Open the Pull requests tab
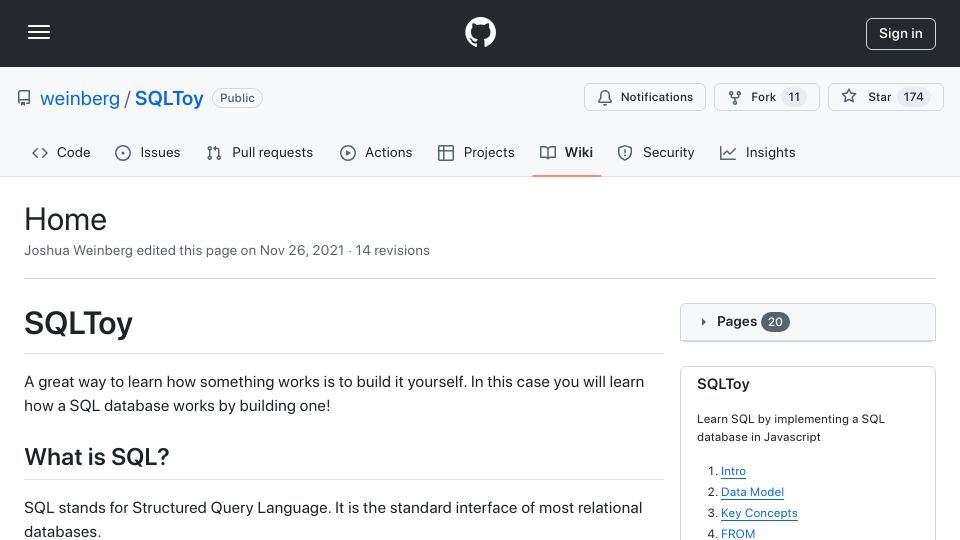The width and height of the screenshot is (960, 540). 260,152
